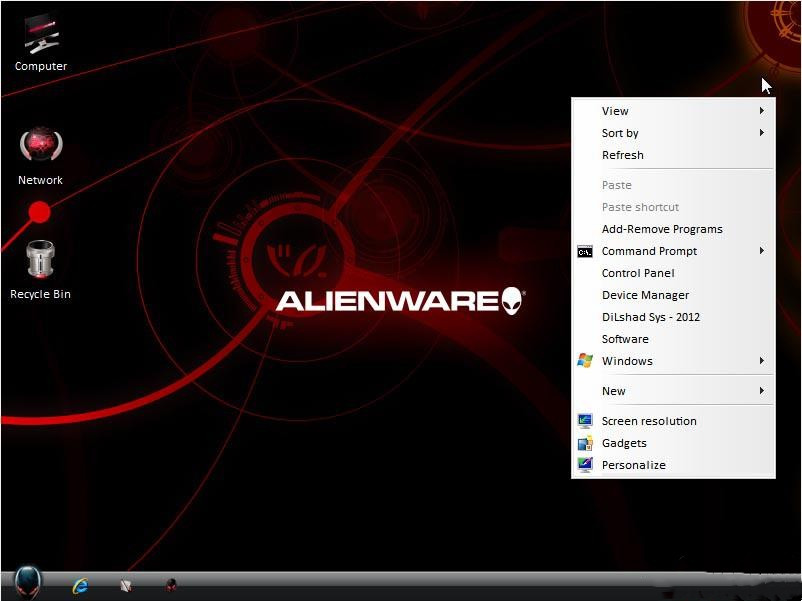Click Refresh in the context menu
802x601 pixels.
(x=673, y=155)
